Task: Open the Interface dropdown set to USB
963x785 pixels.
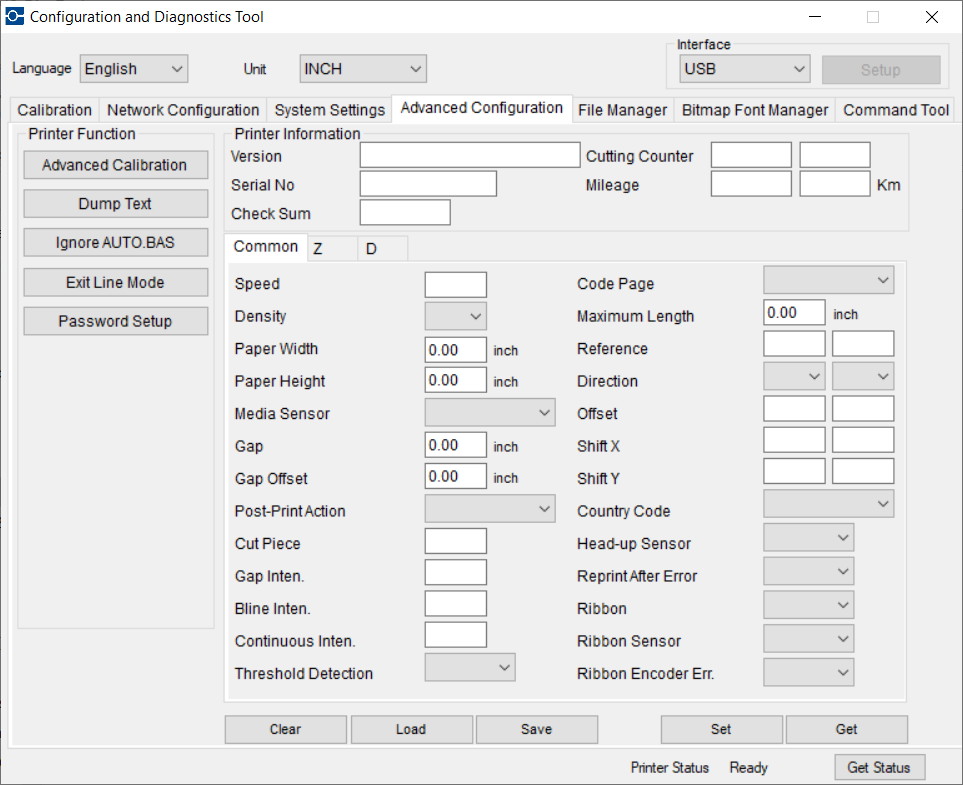Action: point(744,69)
